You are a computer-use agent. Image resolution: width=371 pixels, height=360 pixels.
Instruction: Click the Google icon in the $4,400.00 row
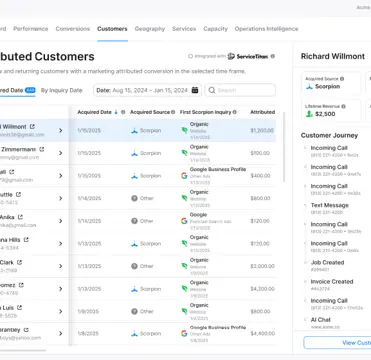pos(184,333)
